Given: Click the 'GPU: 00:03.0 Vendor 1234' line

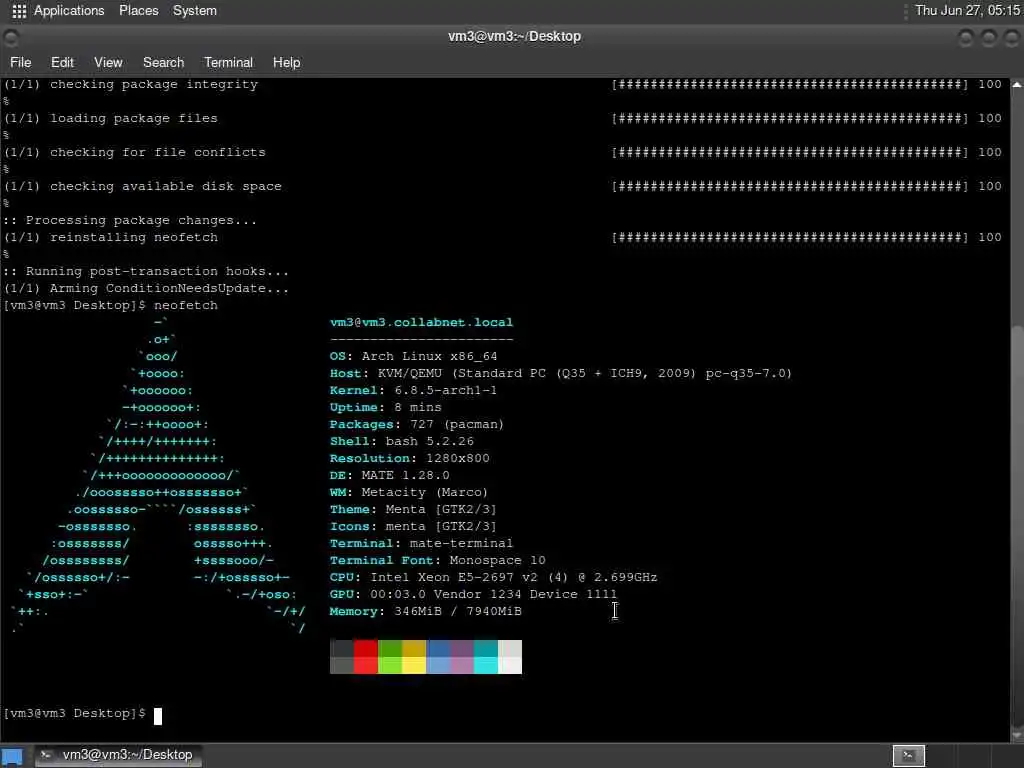Looking at the screenshot, I should (473, 594).
